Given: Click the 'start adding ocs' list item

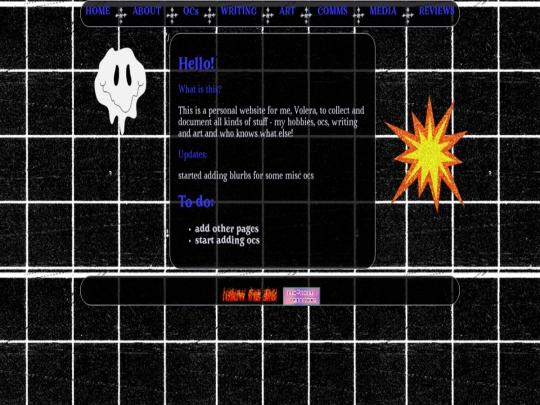Looking at the screenshot, I should pyautogui.click(x=227, y=240).
